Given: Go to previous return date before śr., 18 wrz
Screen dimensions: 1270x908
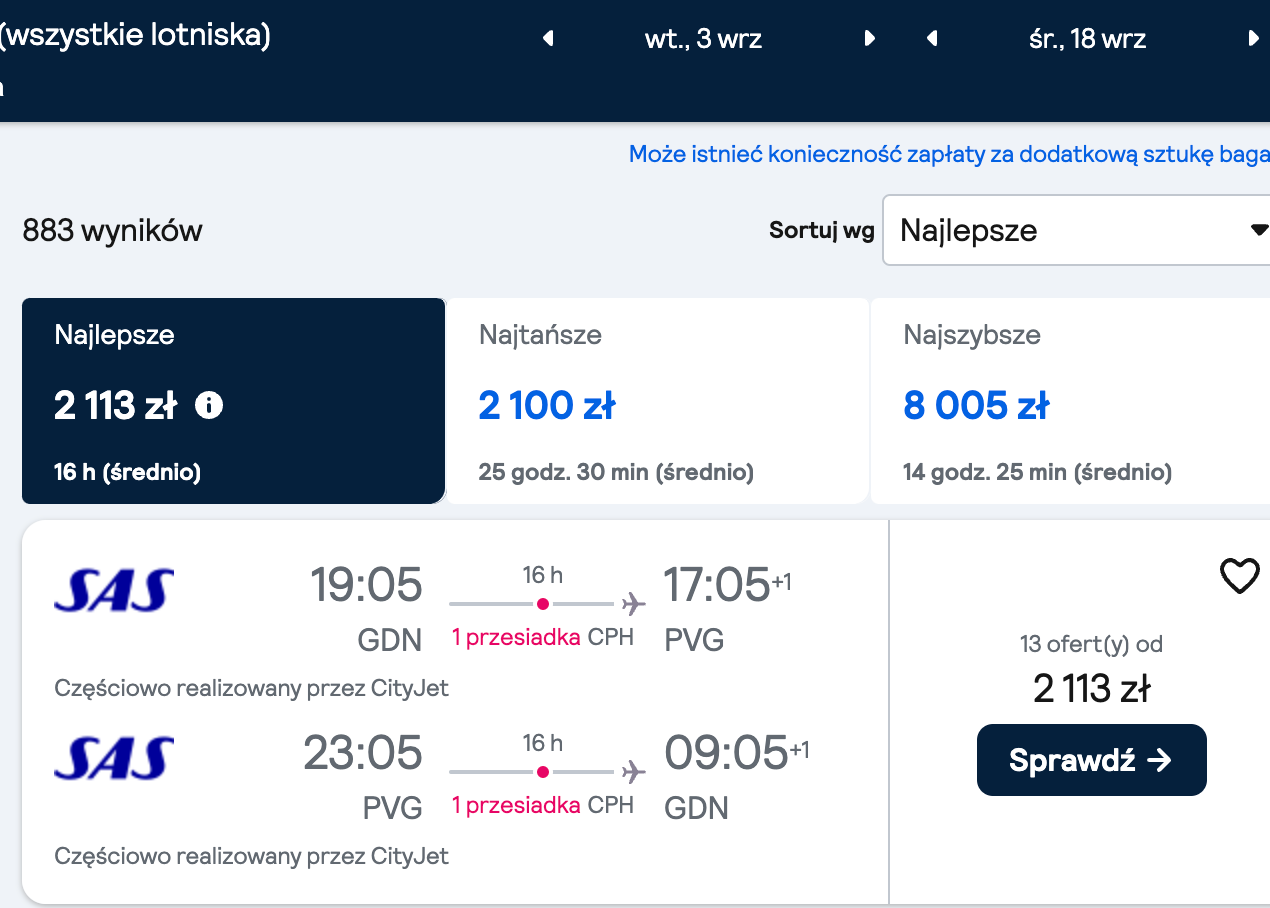Looking at the screenshot, I should tap(932, 39).
